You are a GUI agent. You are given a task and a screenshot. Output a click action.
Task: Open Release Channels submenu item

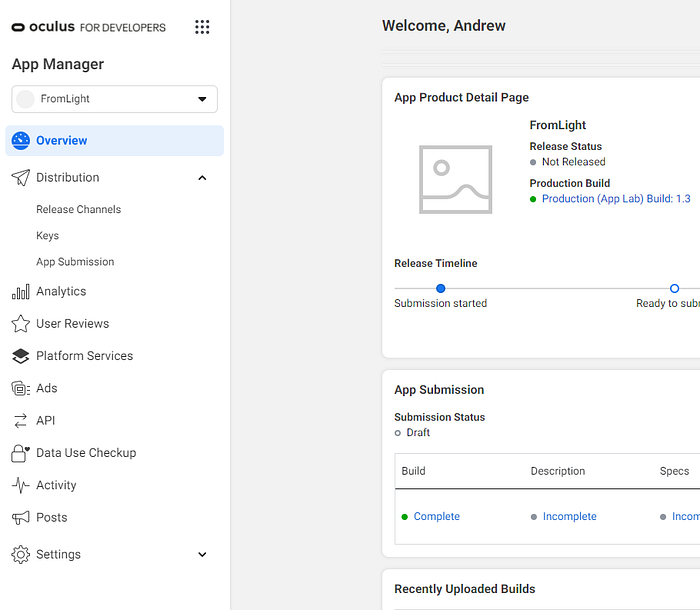78,210
